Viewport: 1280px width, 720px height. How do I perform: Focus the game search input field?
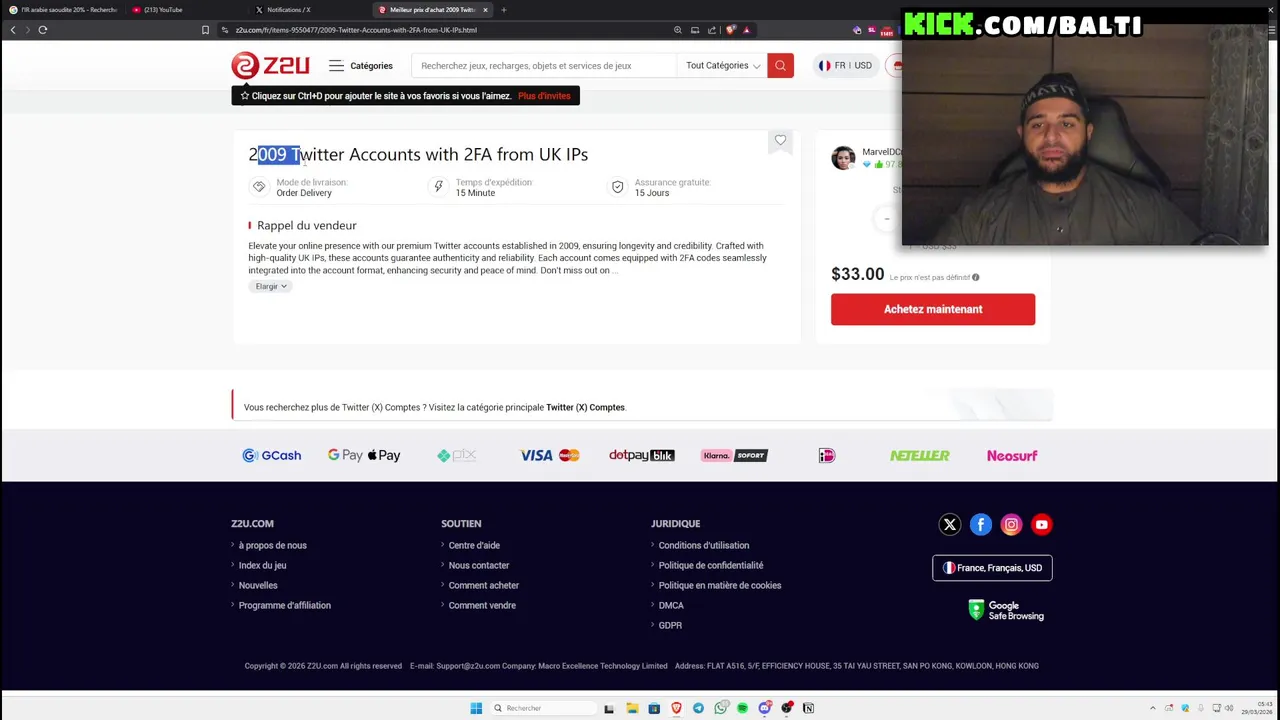point(543,66)
